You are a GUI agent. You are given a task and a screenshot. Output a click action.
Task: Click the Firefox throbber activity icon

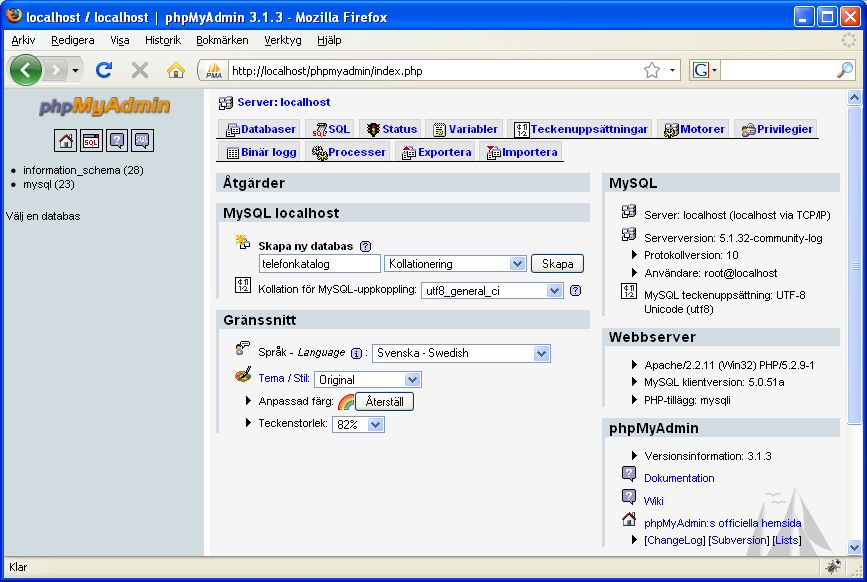[848, 40]
